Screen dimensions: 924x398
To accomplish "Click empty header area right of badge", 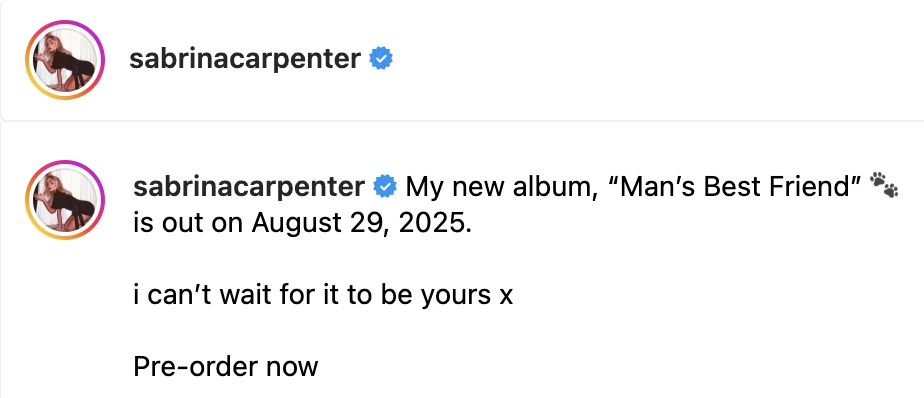I will 648,60.
